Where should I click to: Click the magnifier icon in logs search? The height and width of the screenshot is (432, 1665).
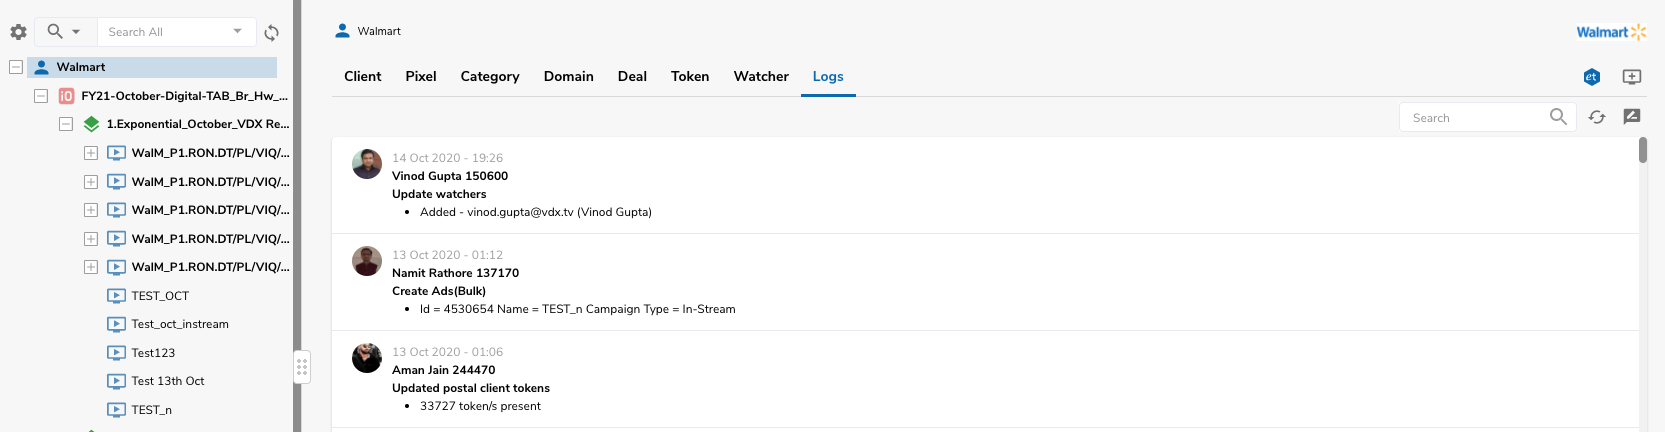coord(1558,117)
